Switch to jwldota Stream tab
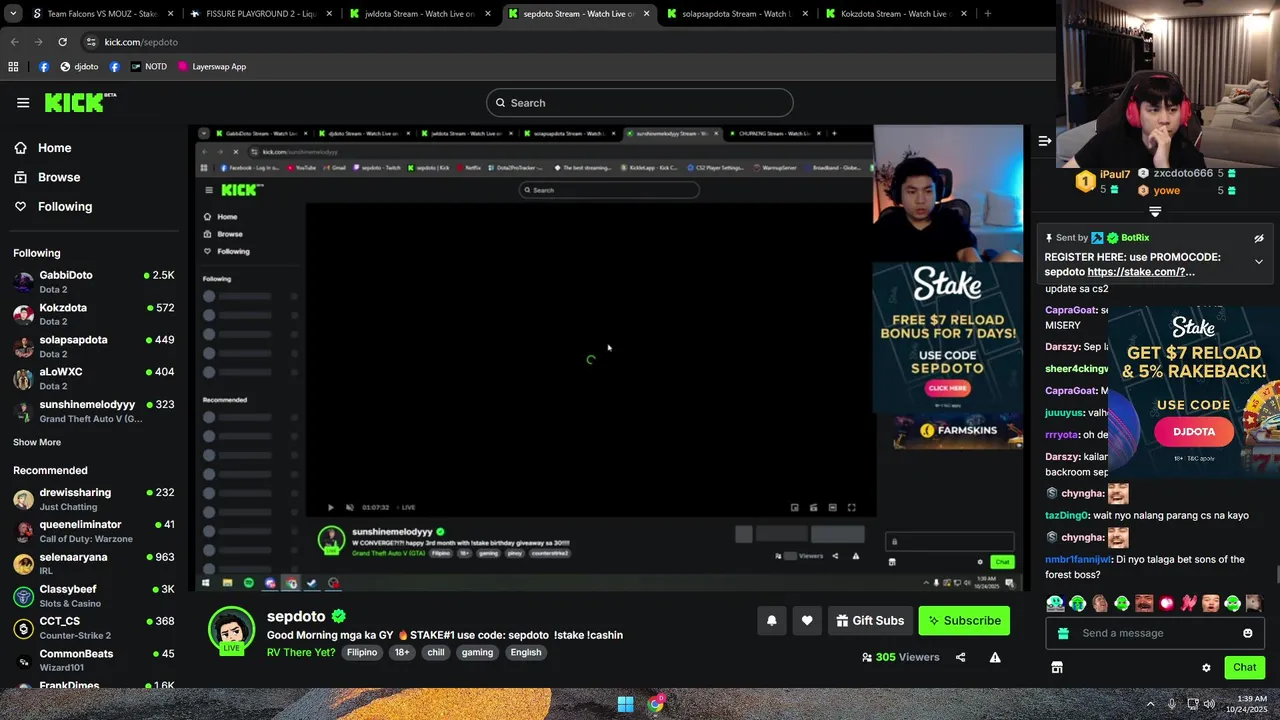1280x720 pixels. 420,14
